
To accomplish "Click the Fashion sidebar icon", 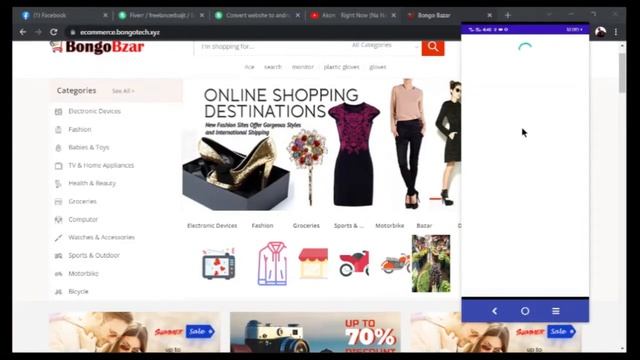I will click(58, 129).
